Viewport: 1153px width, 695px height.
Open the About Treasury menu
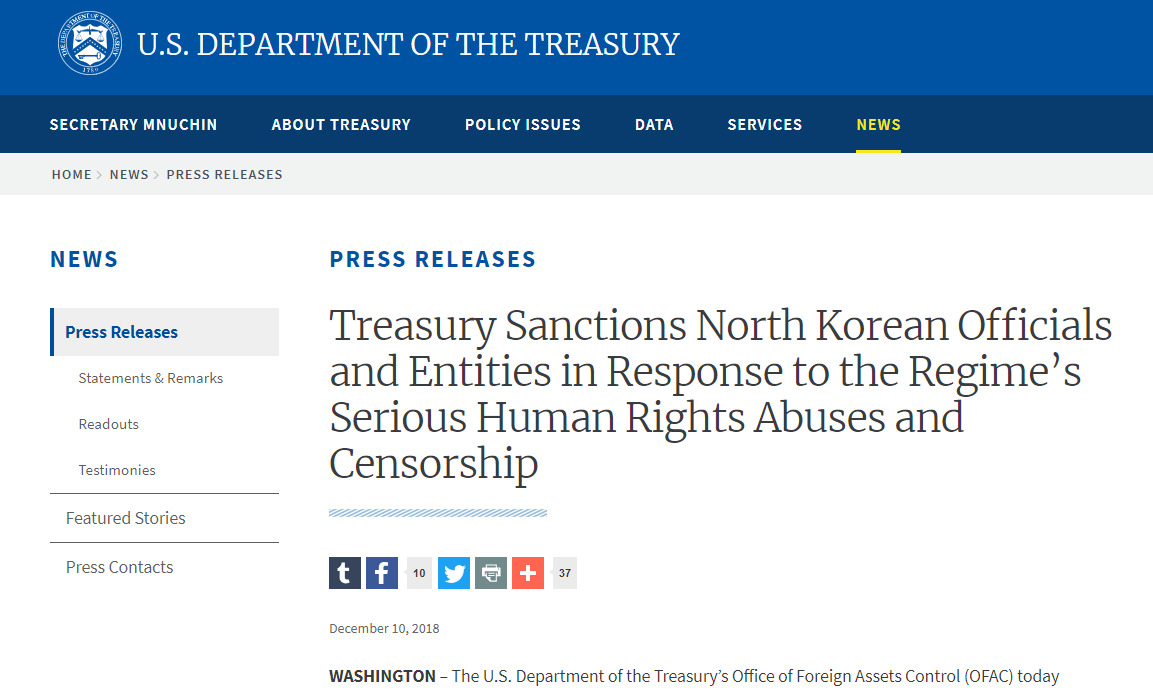[341, 124]
